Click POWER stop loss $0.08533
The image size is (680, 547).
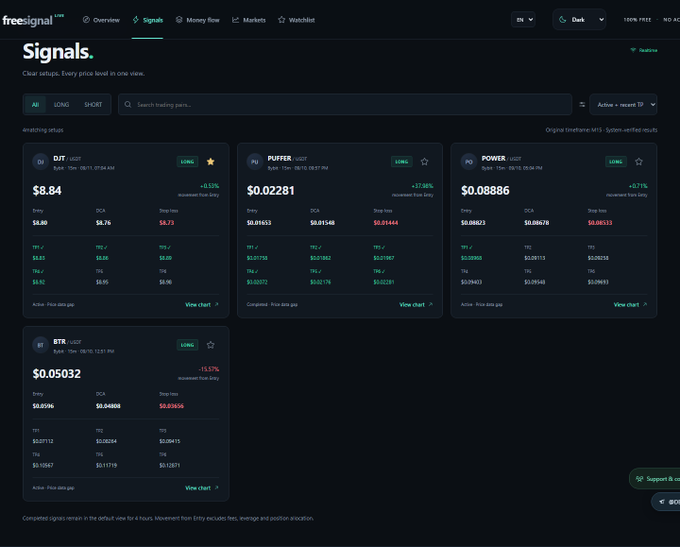pos(600,223)
